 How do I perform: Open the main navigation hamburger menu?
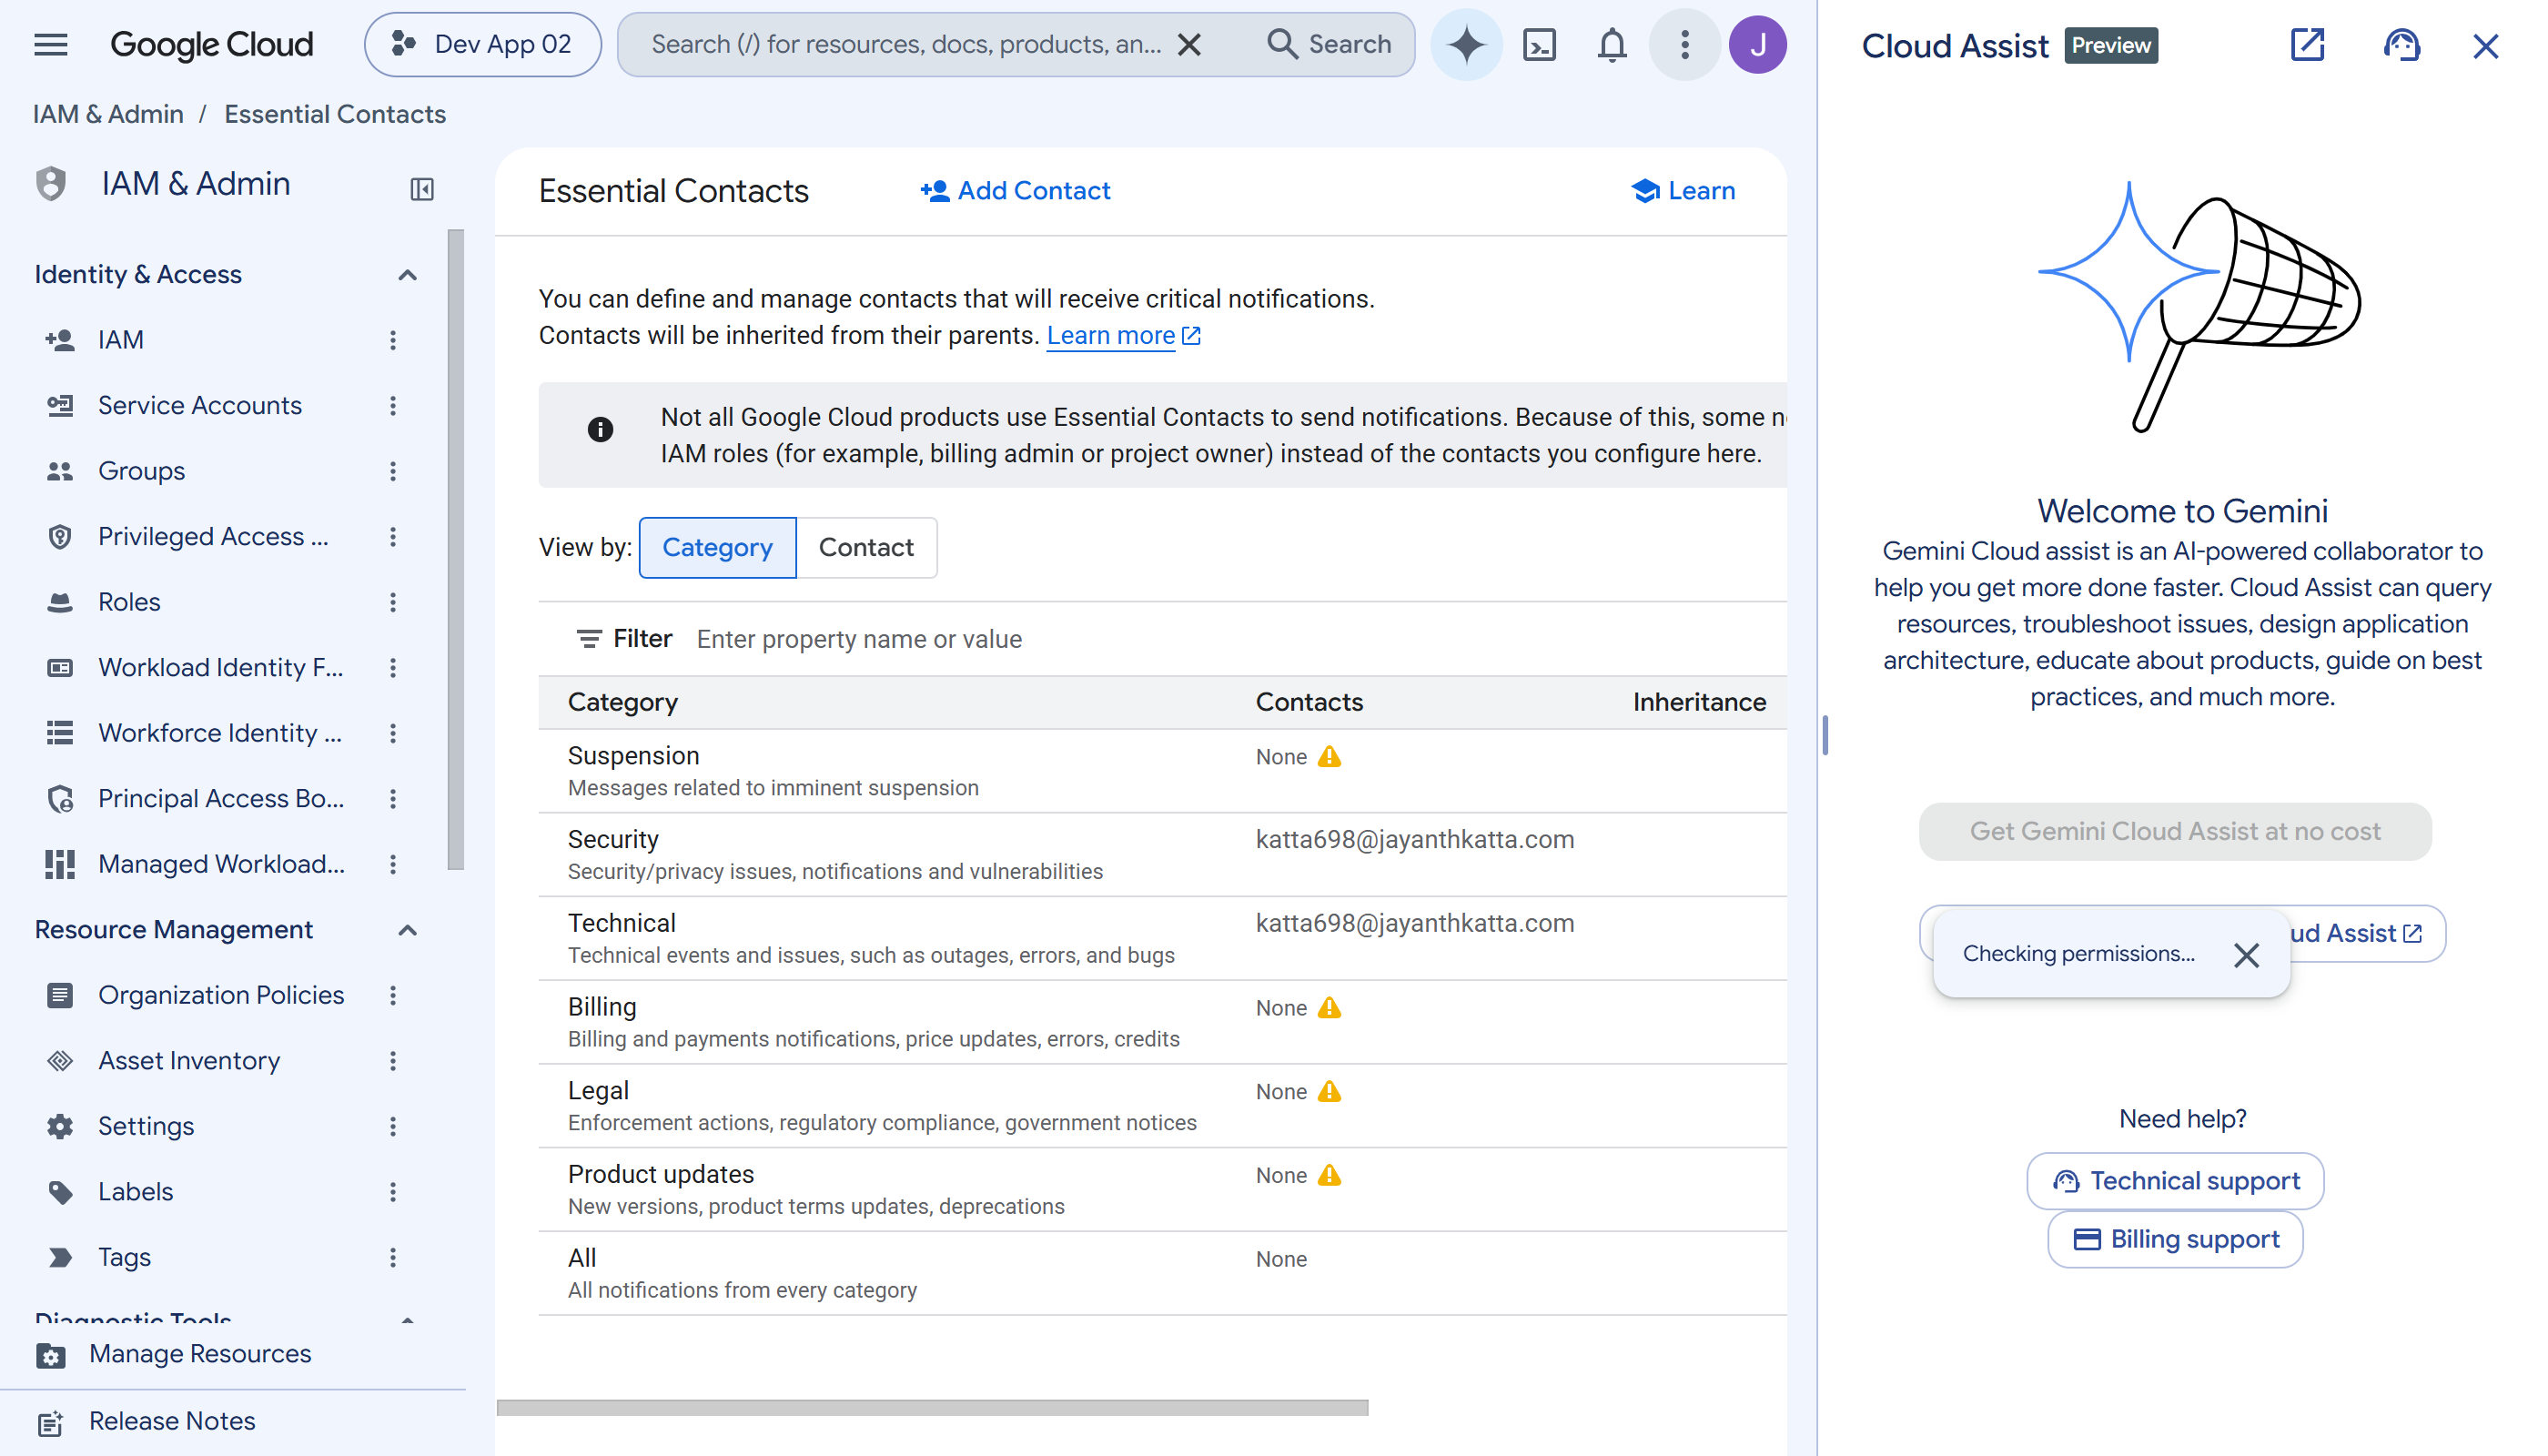(x=50, y=45)
